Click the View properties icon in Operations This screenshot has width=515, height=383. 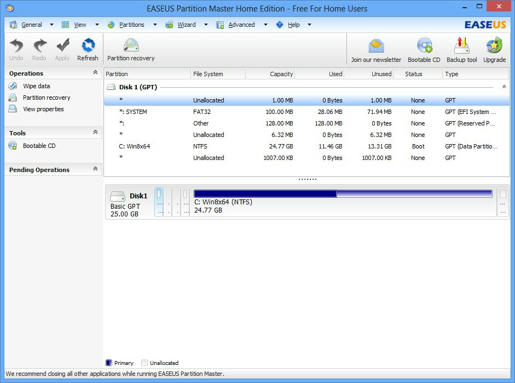click(13, 109)
